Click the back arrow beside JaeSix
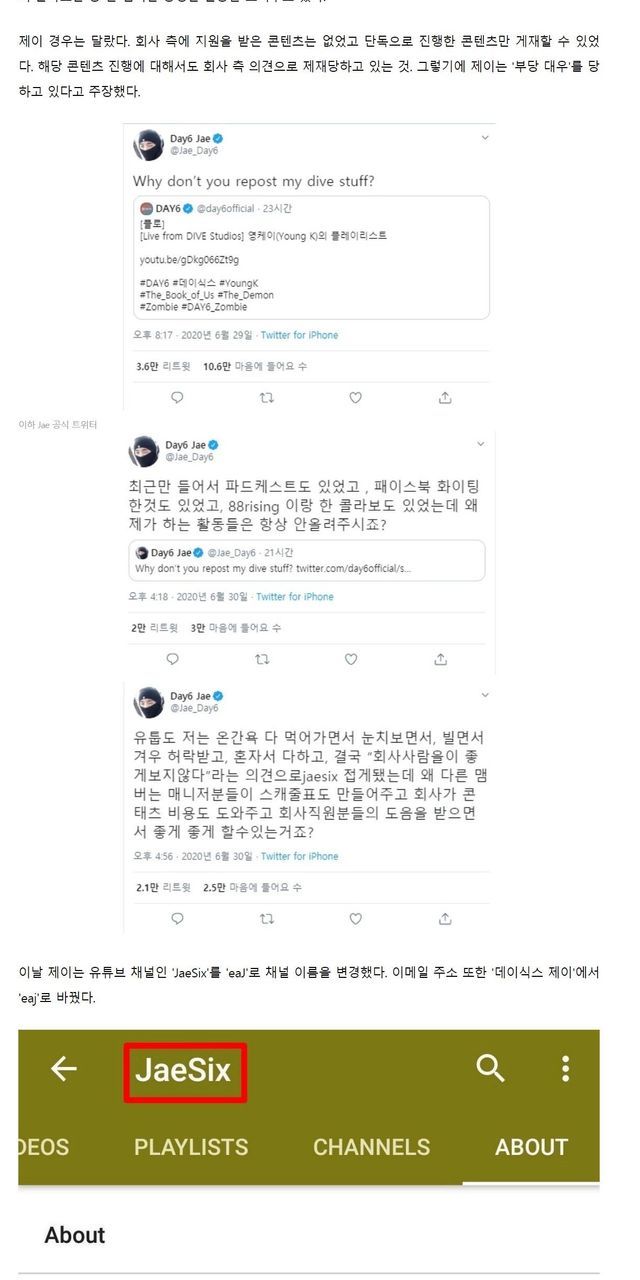The image size is (640, 1280). coord(63,1069)
